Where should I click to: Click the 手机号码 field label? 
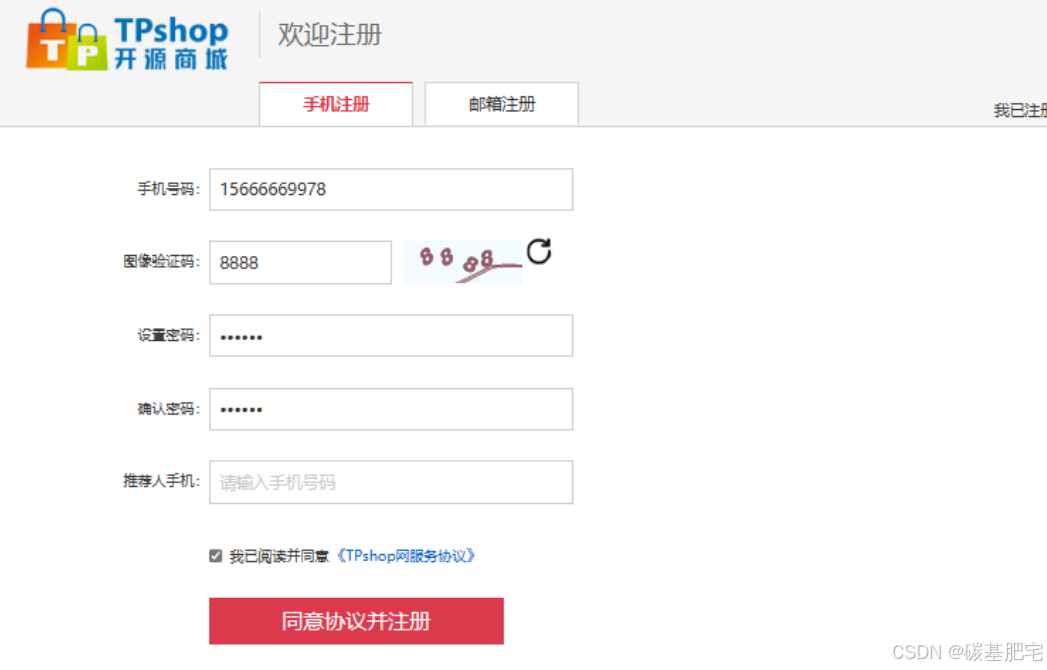click(168, 189)
